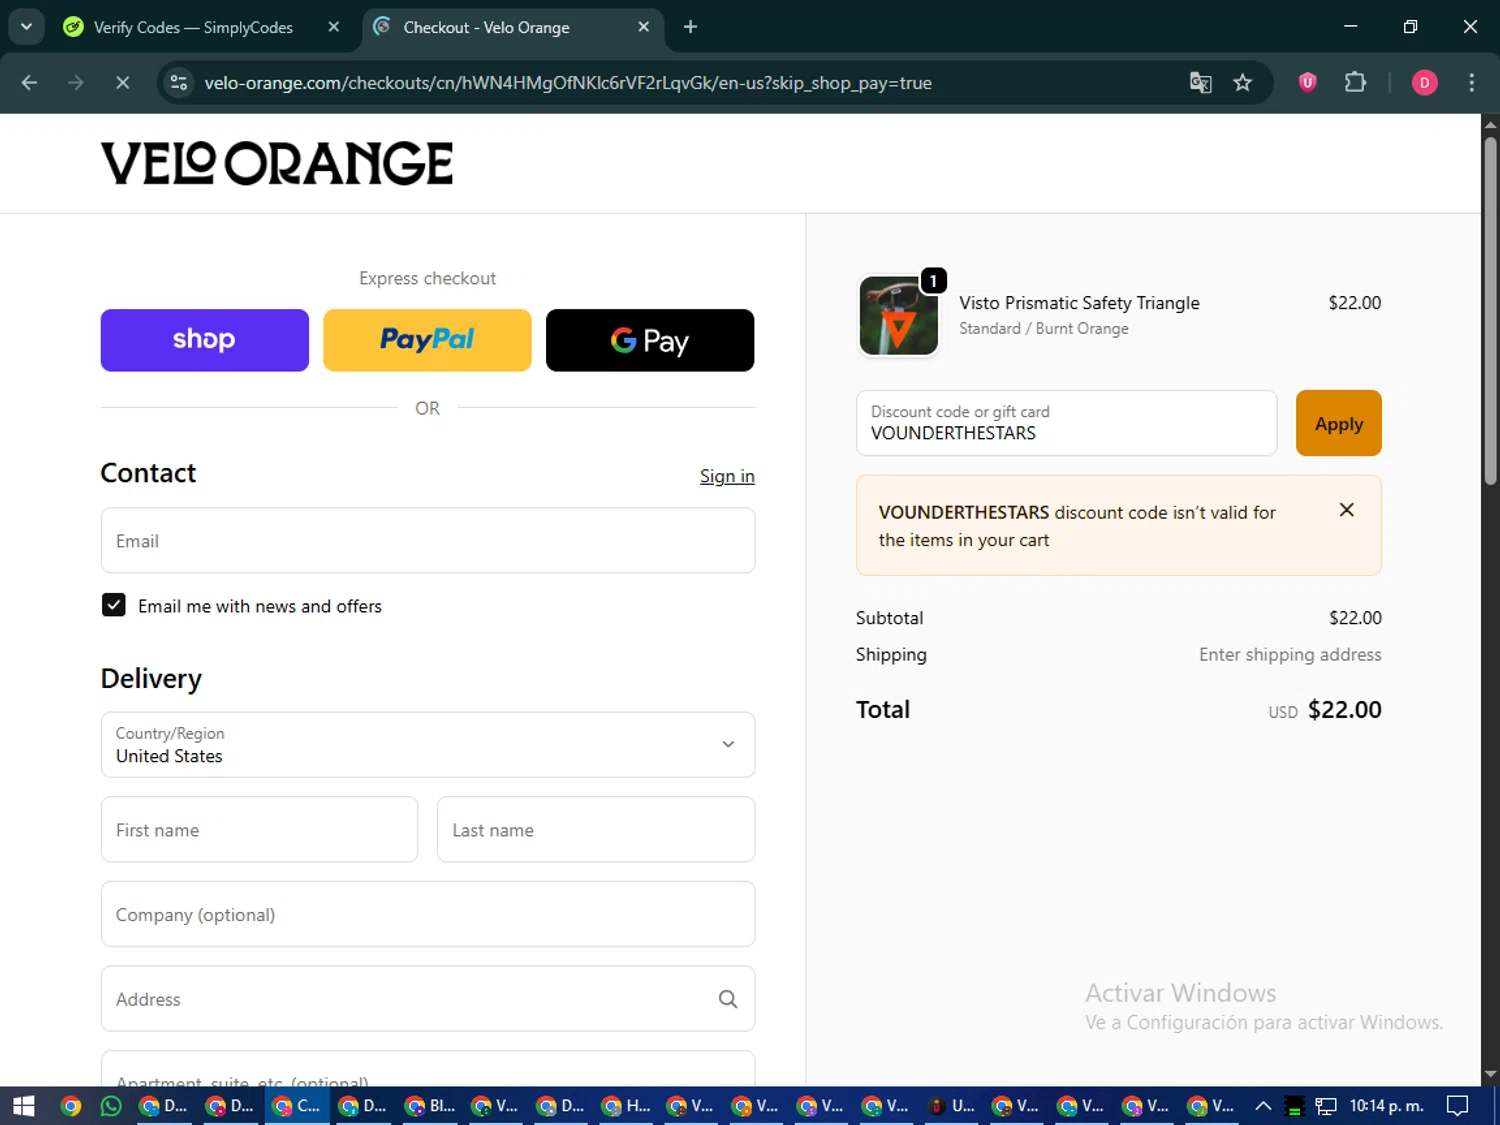Dismiss the invalid discount code message
Image resolution: width=1500 pixels, height=1125 pixels.
pyautogui.click(x=1347, y=510)
